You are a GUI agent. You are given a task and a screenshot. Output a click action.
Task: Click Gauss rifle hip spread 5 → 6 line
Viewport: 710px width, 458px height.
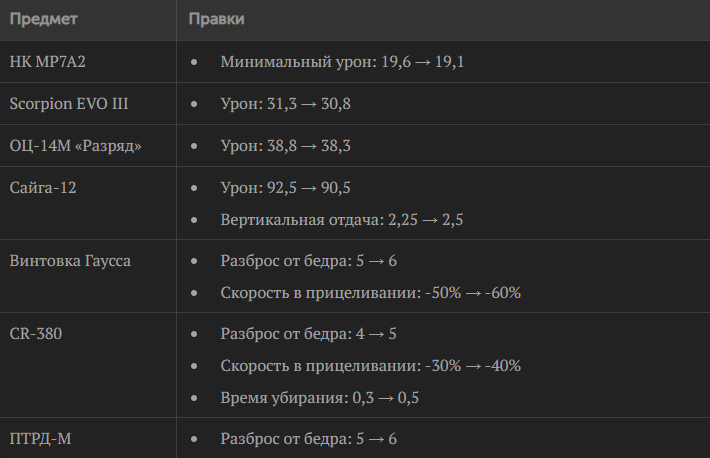click(x=308, y=261)
